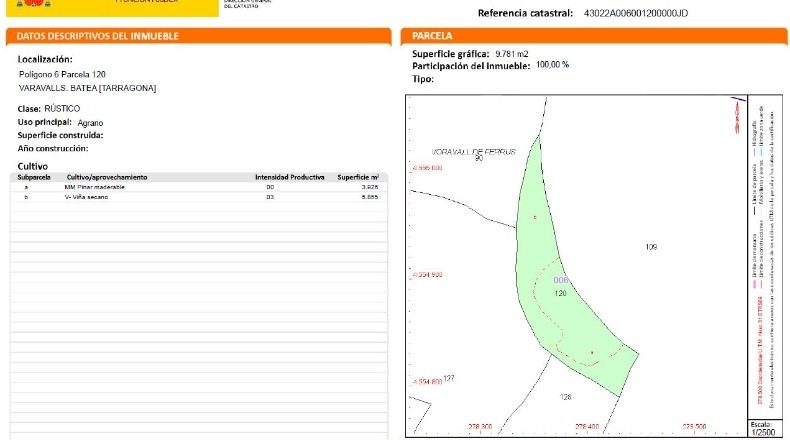Viewport: 790px width, 440px height.
Task: Click intensity value '00' in row a
Action: point(270,187)
